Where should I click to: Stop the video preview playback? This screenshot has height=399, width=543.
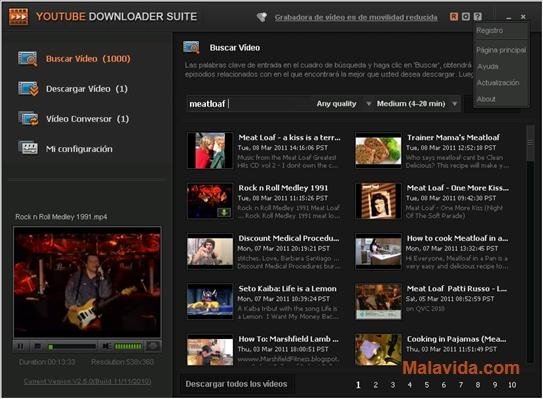tap(38, 346)
